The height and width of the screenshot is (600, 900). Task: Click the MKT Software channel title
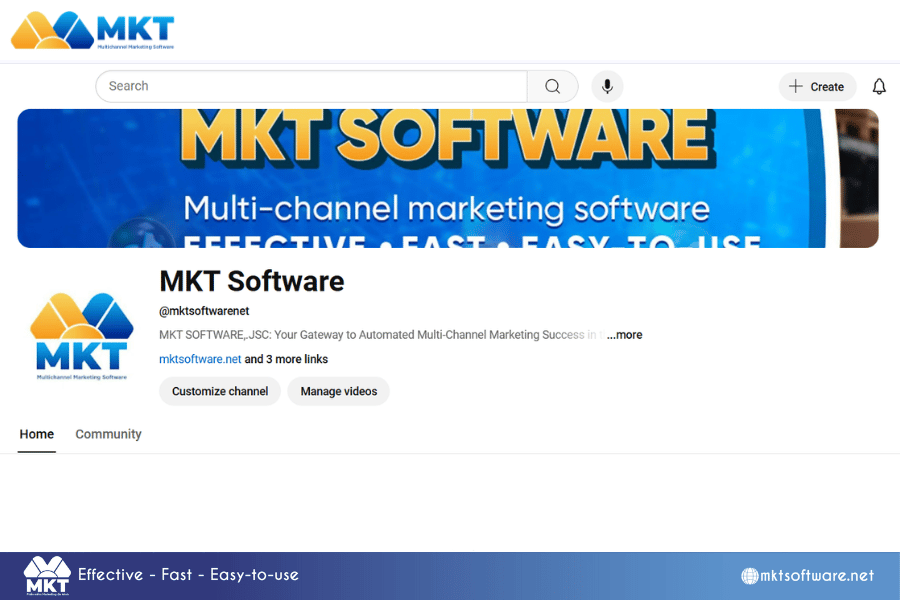coord(251,281)
